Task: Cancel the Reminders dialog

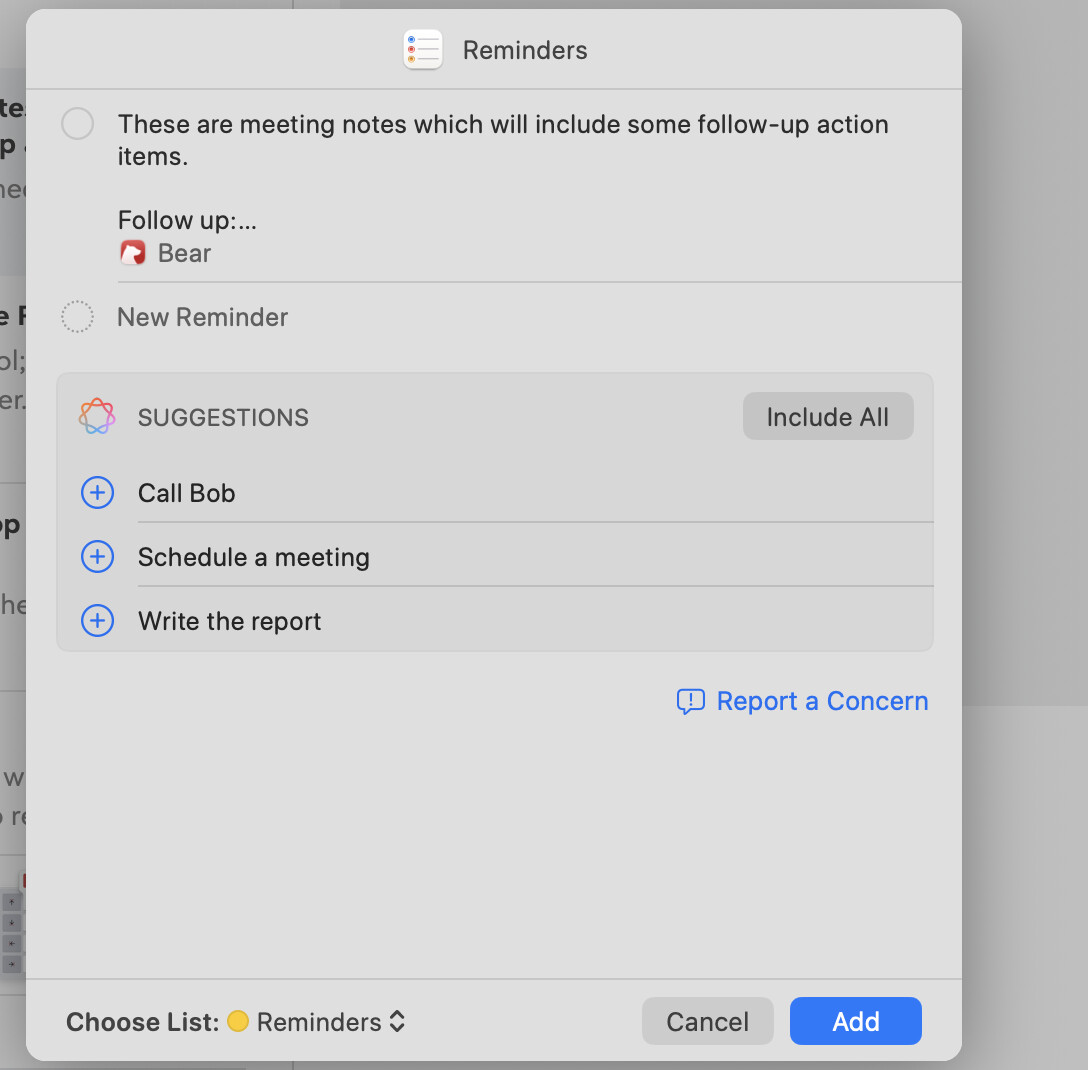Action: (707, 1021)
